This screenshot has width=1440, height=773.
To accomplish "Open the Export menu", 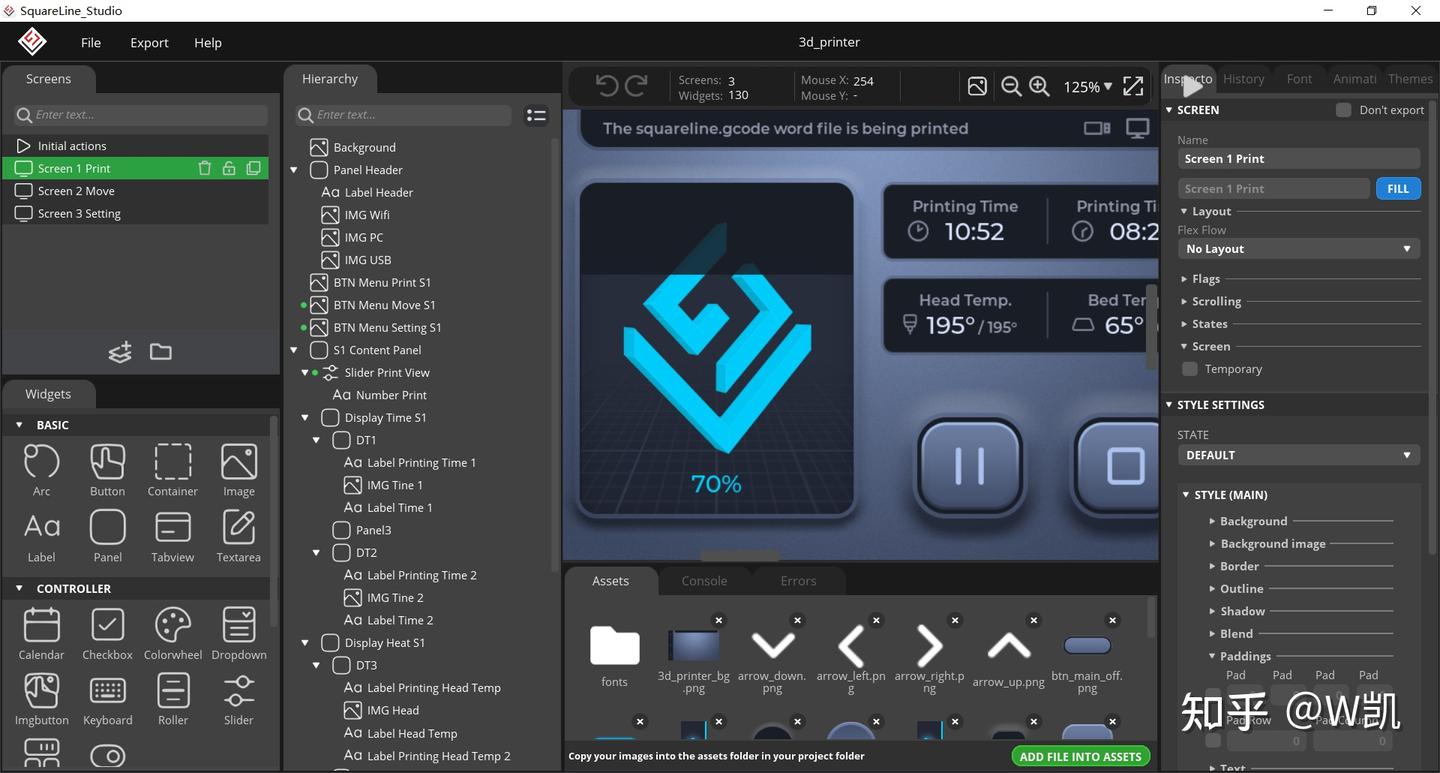I will click(149, 43).
